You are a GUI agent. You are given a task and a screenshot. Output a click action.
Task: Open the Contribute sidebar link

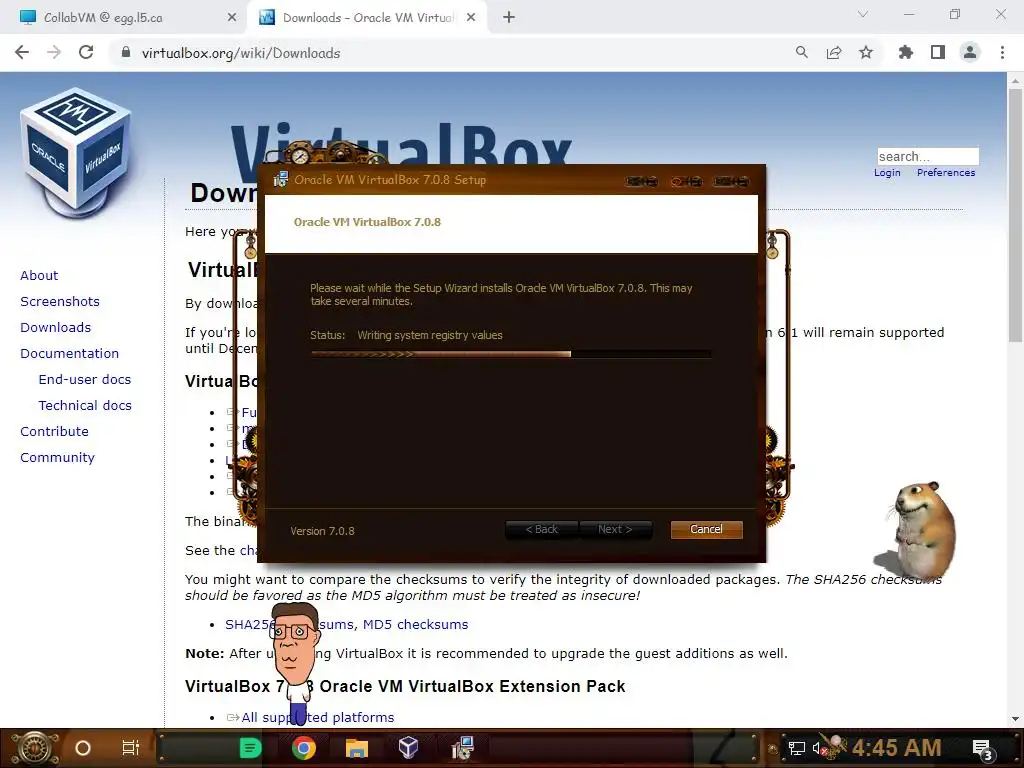pyautogui.click(x=54, y=432)
